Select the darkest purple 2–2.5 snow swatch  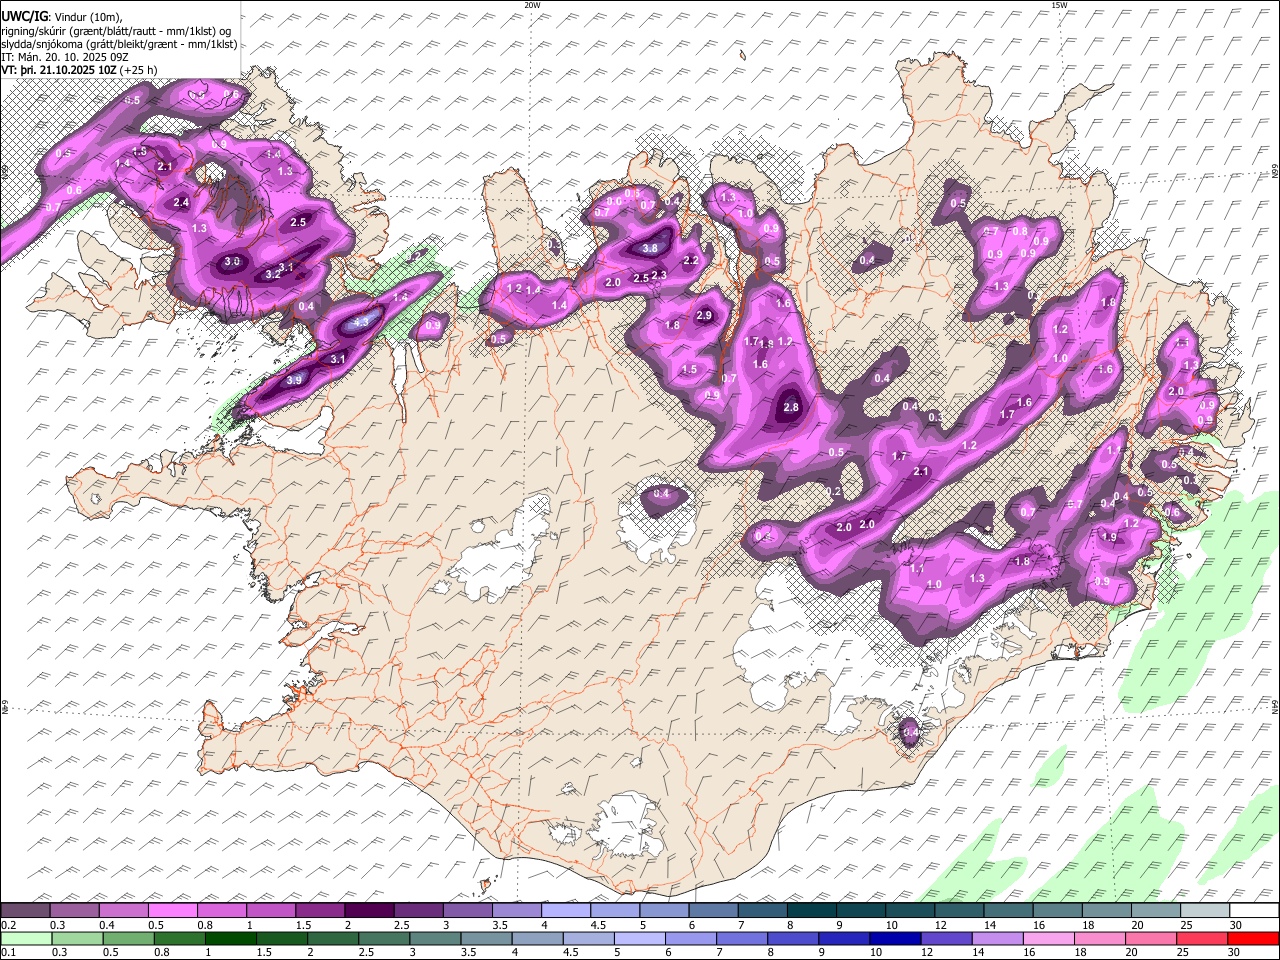pyautogui.click(x=369, y=910)
